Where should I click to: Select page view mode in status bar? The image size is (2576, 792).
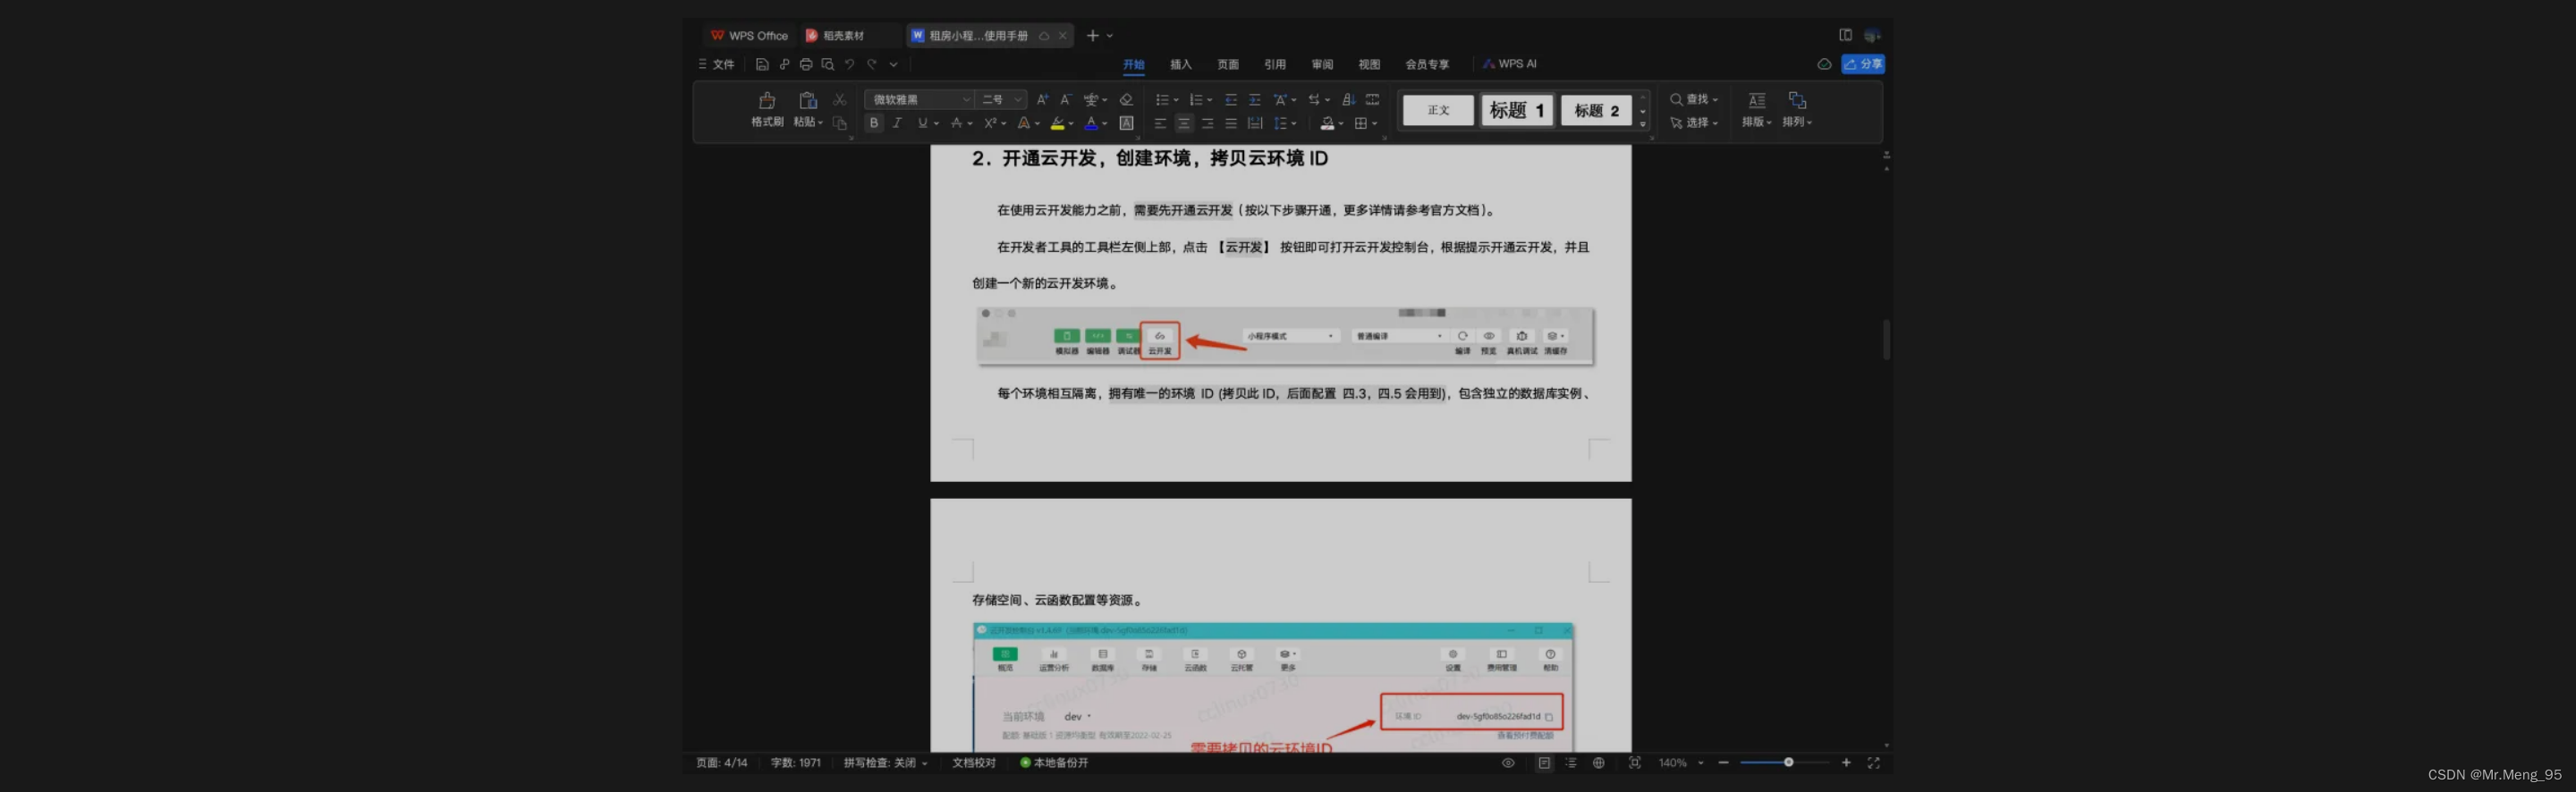(1544, 763)
